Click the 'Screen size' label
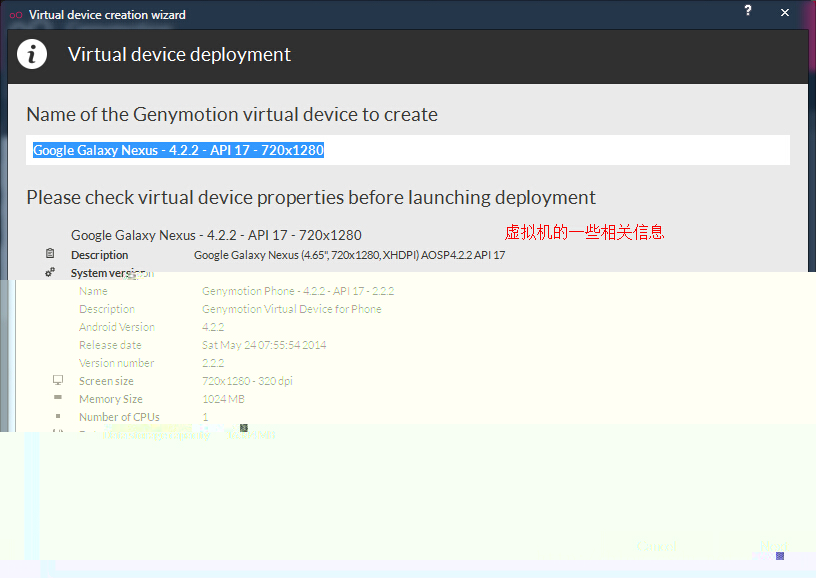Screen dimensions: 816x578 (106, 381)
